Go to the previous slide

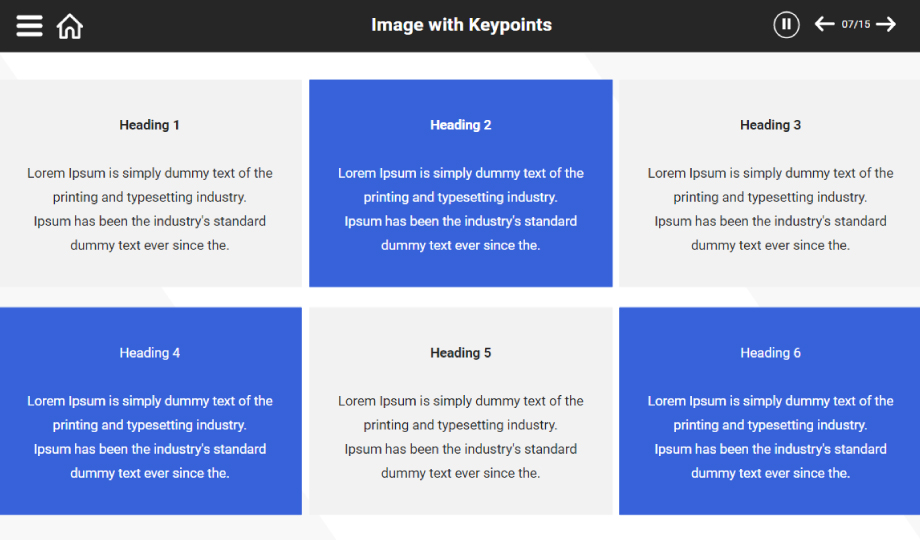[x=824, y=24]
